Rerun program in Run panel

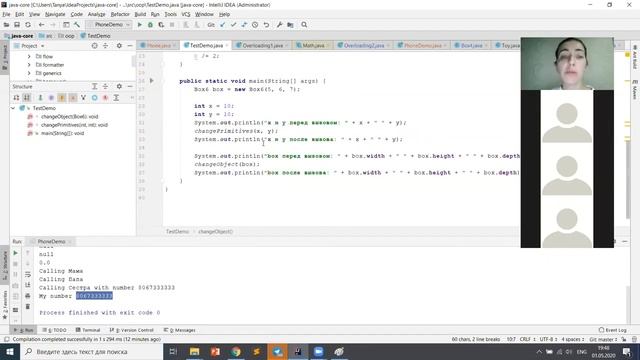(x=16, y=253)
